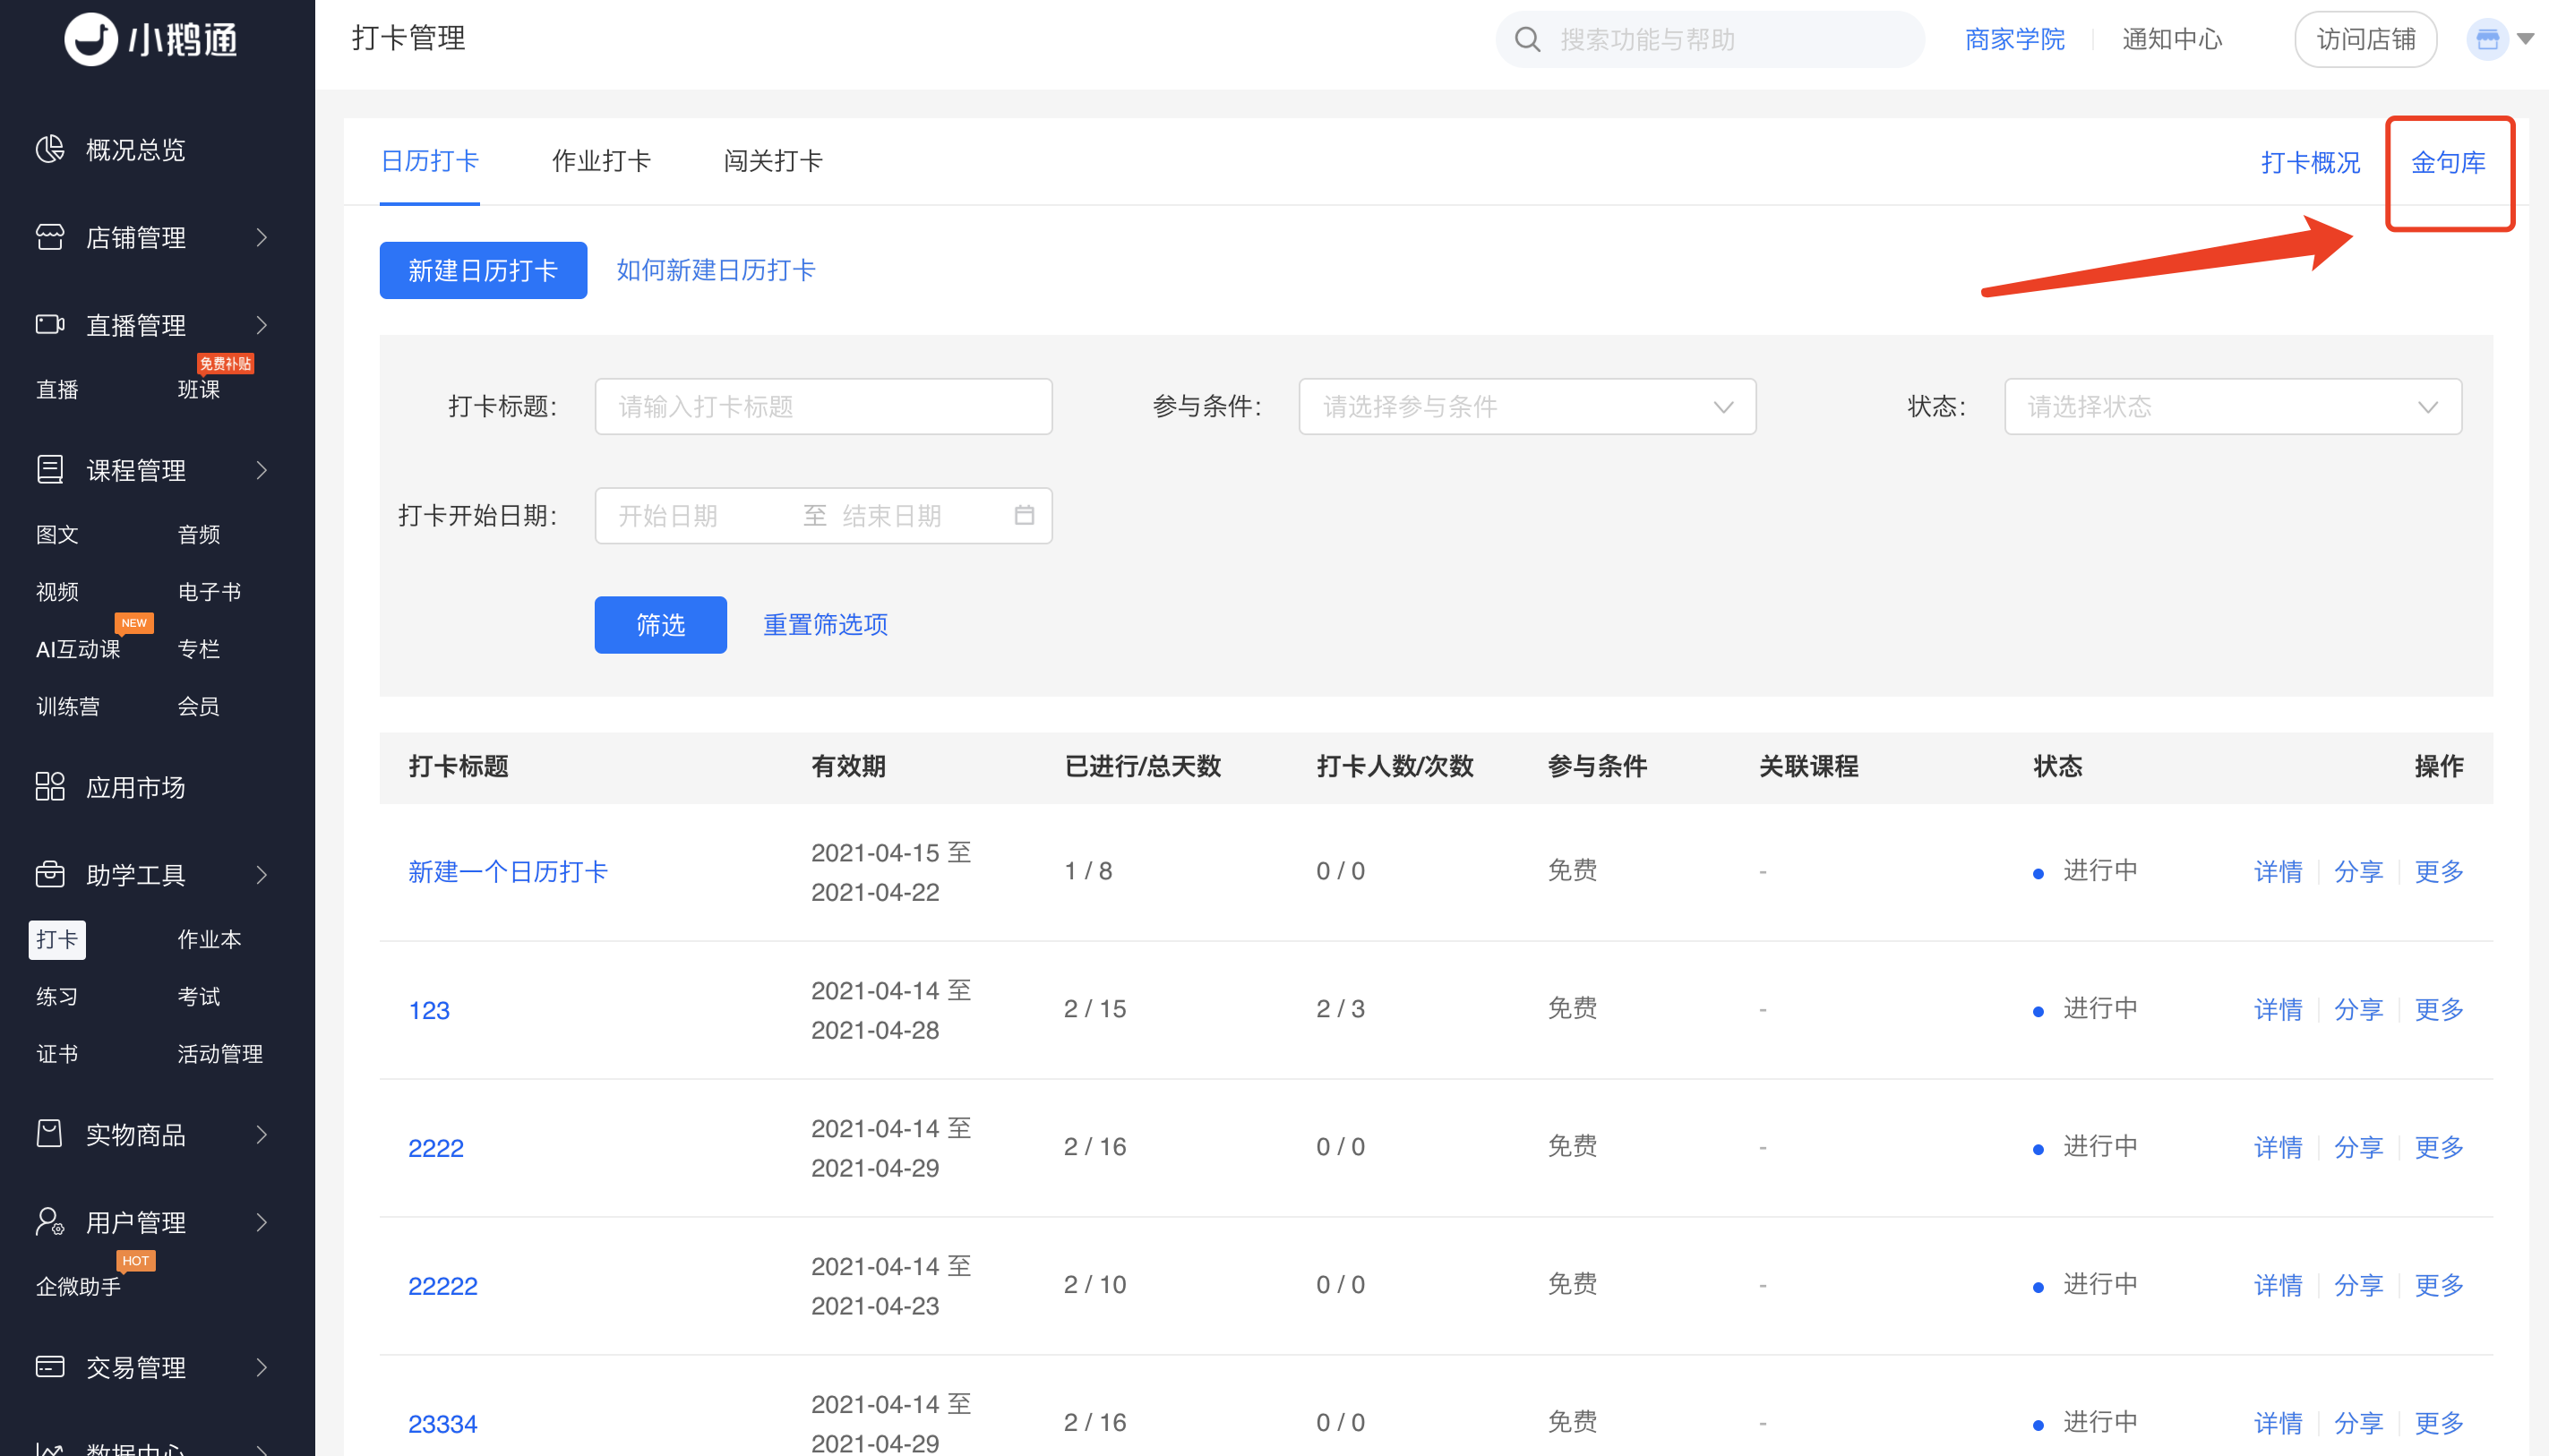Screen dimensions: 2549x1456
Task: Select 作业本 in sidebar
Action: point(209,939)
